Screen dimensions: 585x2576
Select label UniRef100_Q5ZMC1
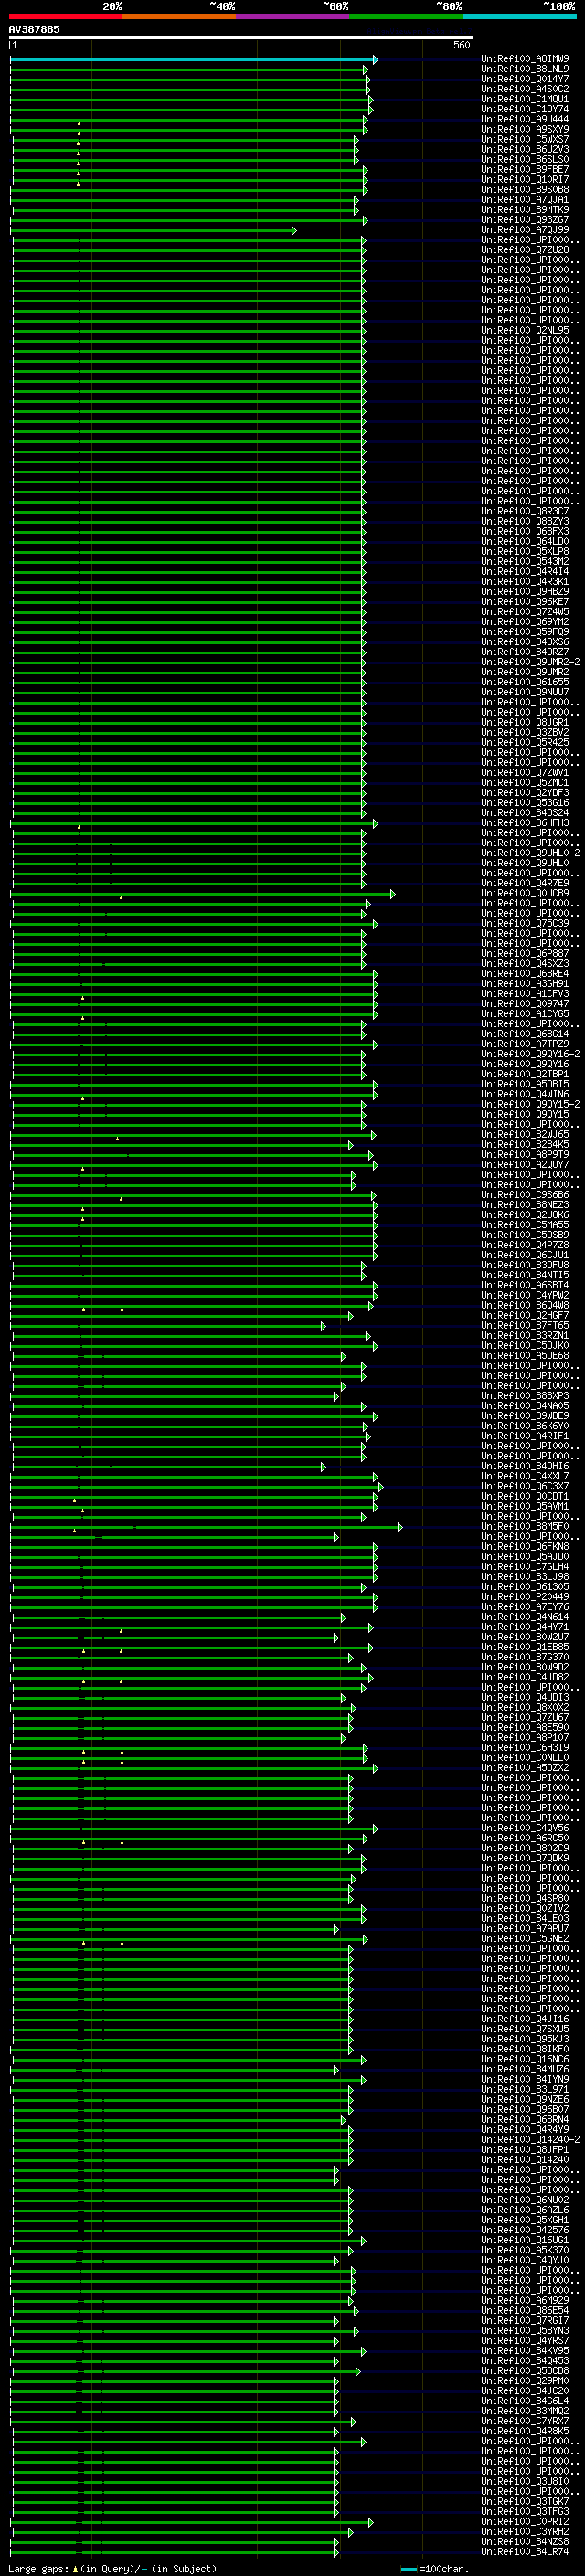tap(525, 782)
